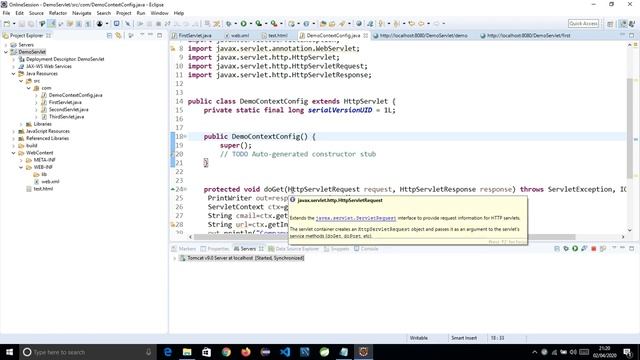Expand the Tomcat v9.0 Server entry

coord(175,258)
